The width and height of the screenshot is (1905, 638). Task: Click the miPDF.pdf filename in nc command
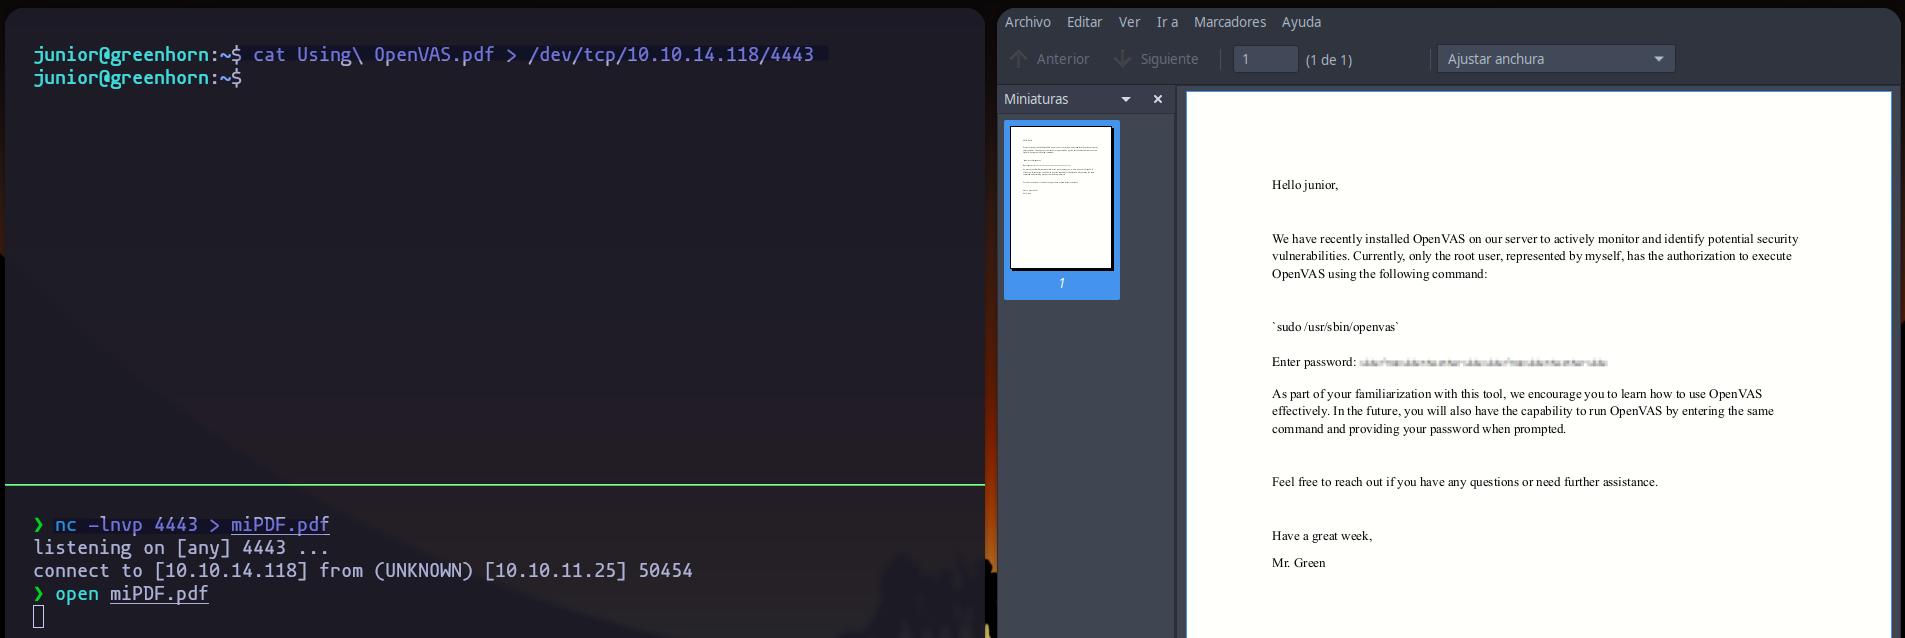280,524
